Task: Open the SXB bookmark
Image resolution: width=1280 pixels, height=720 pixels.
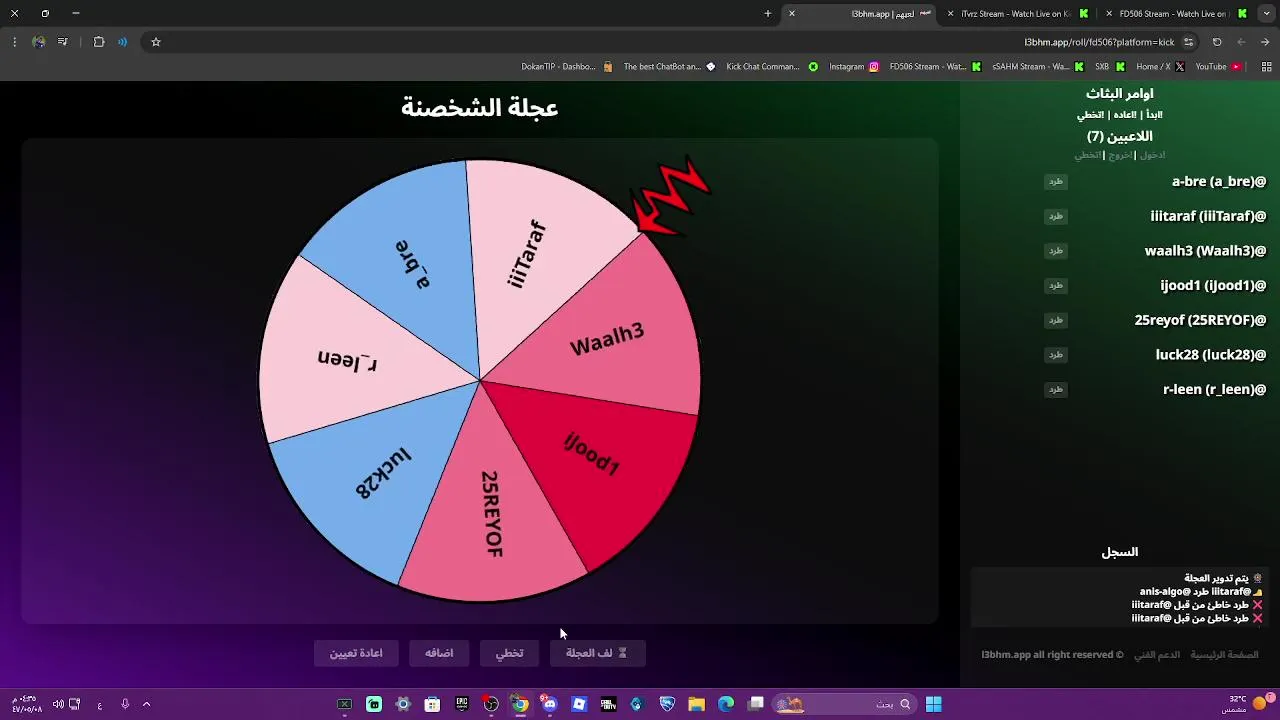Action: tap(1110, 67)
